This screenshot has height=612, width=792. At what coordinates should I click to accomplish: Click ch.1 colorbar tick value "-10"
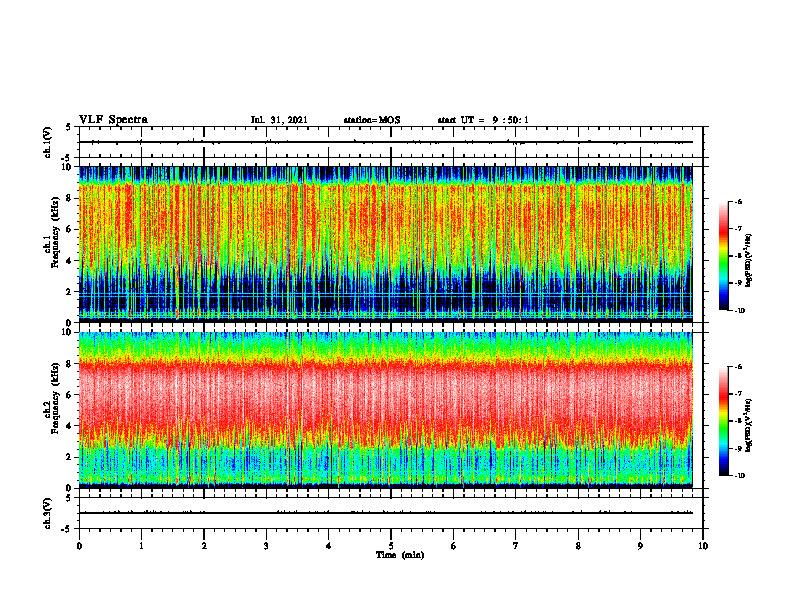pos(739,311)
